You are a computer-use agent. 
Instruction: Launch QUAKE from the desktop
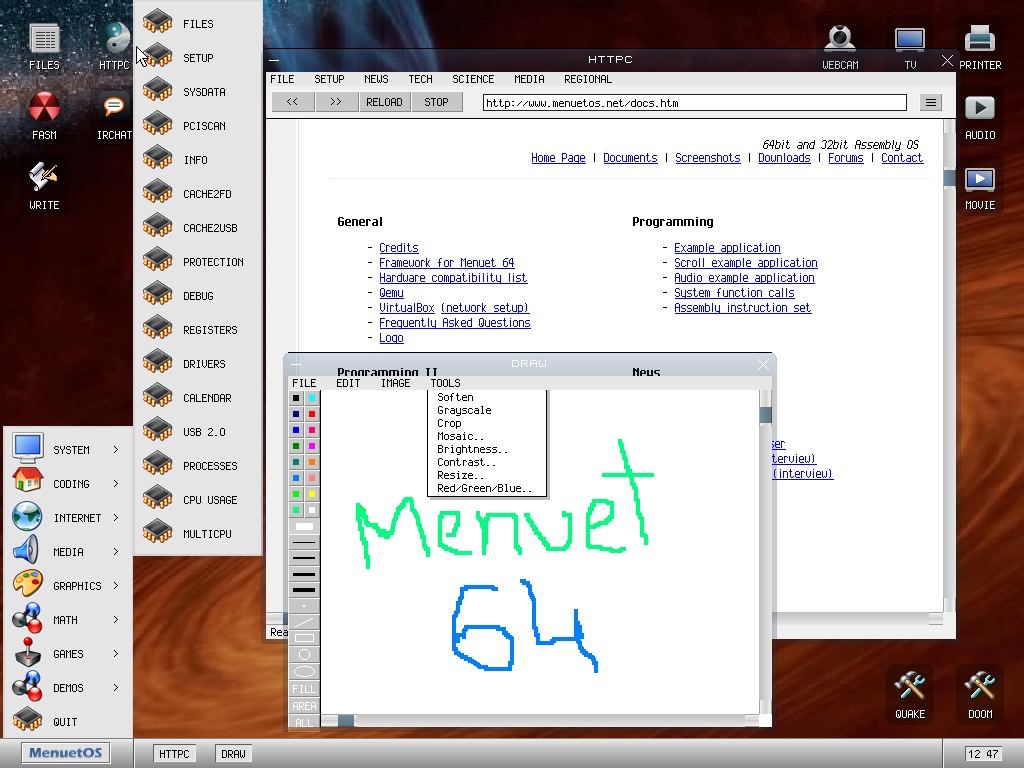910,694
